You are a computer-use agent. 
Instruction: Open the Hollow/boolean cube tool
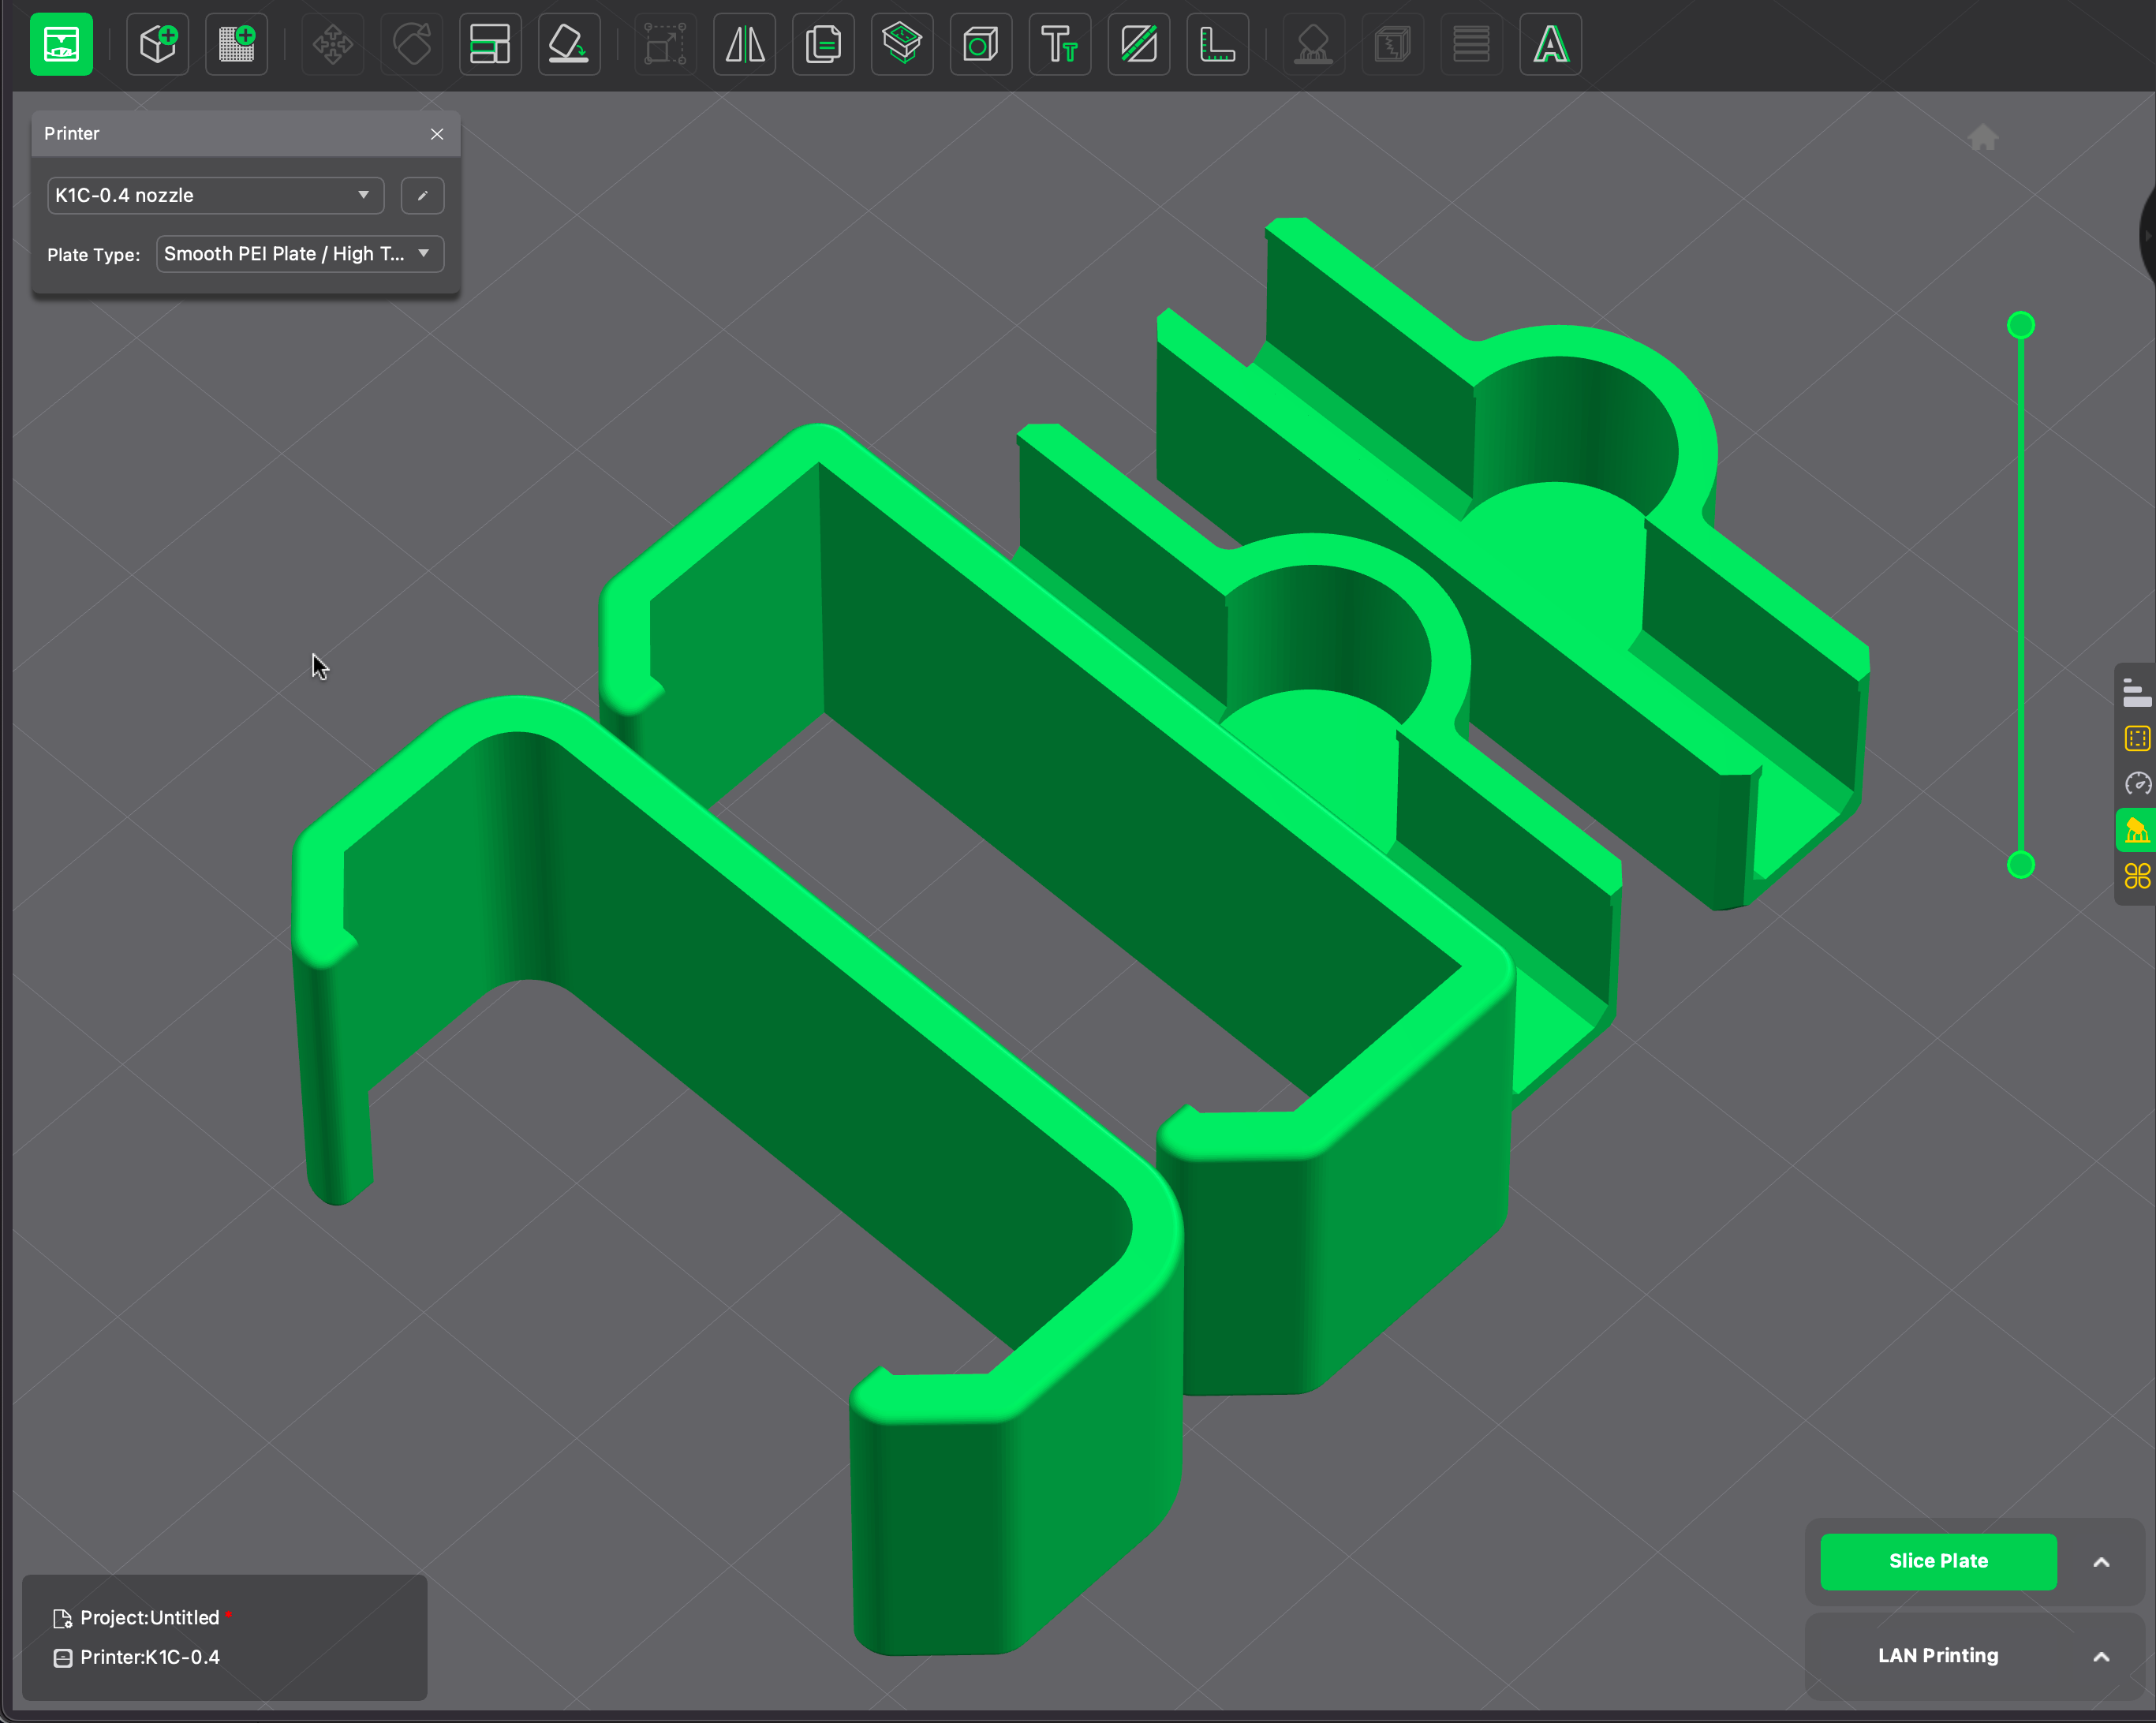tap(981, 44)
